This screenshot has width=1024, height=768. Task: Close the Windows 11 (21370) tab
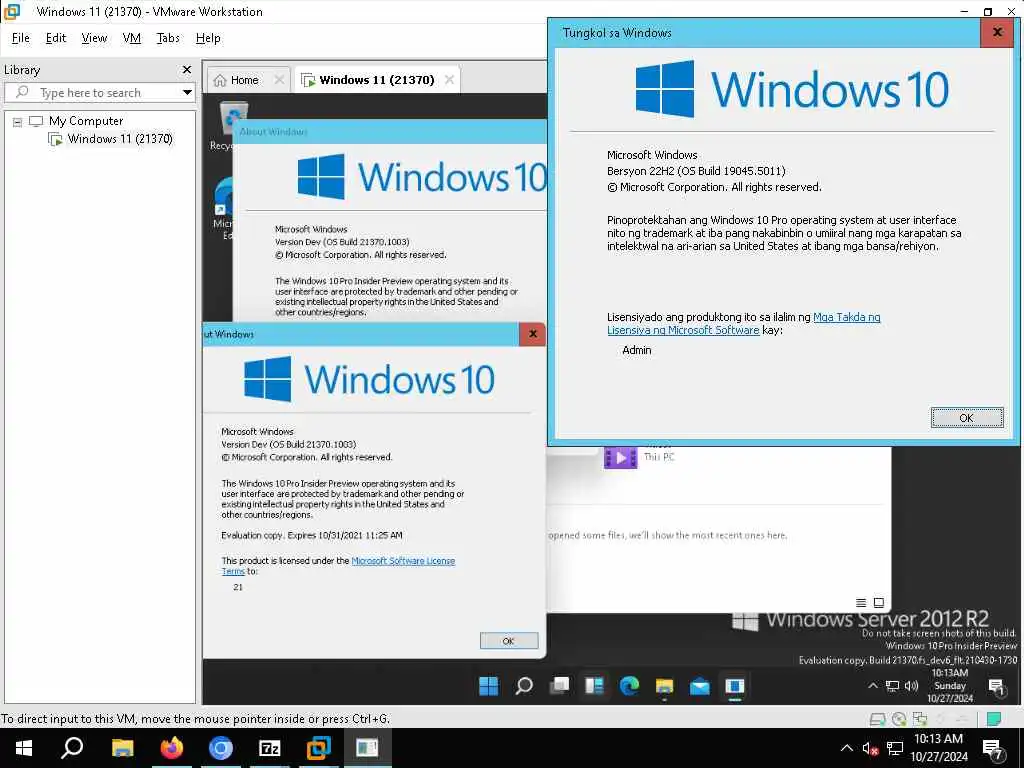[x=449, y=80]
